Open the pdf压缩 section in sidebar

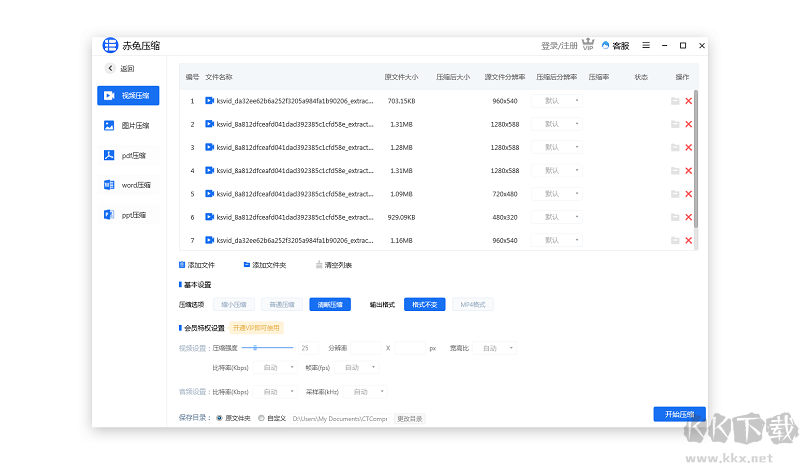[x=127, y=156]
